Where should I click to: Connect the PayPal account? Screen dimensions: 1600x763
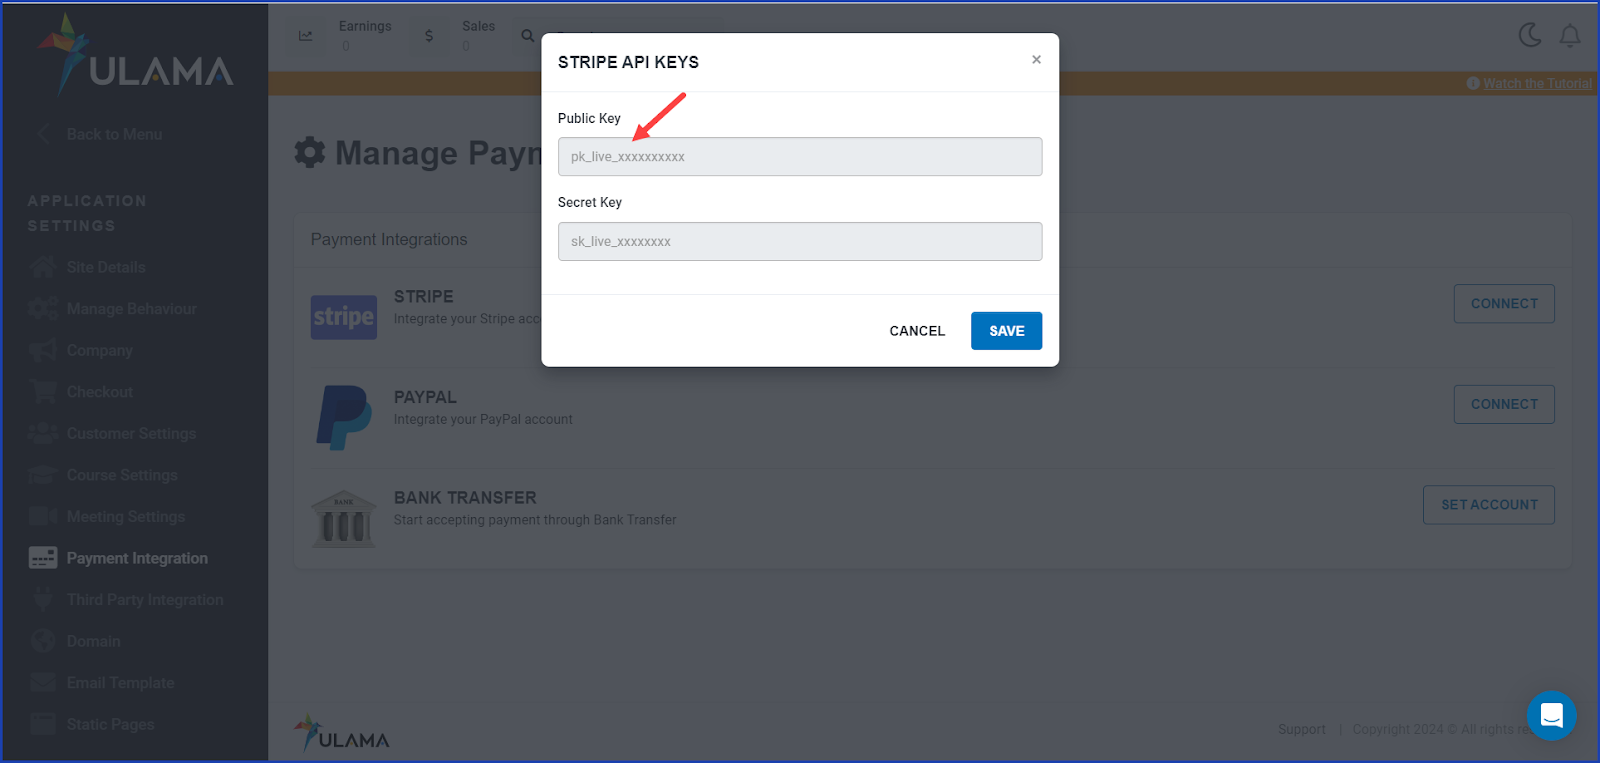pyautogui.click(x=1504, y=405)
